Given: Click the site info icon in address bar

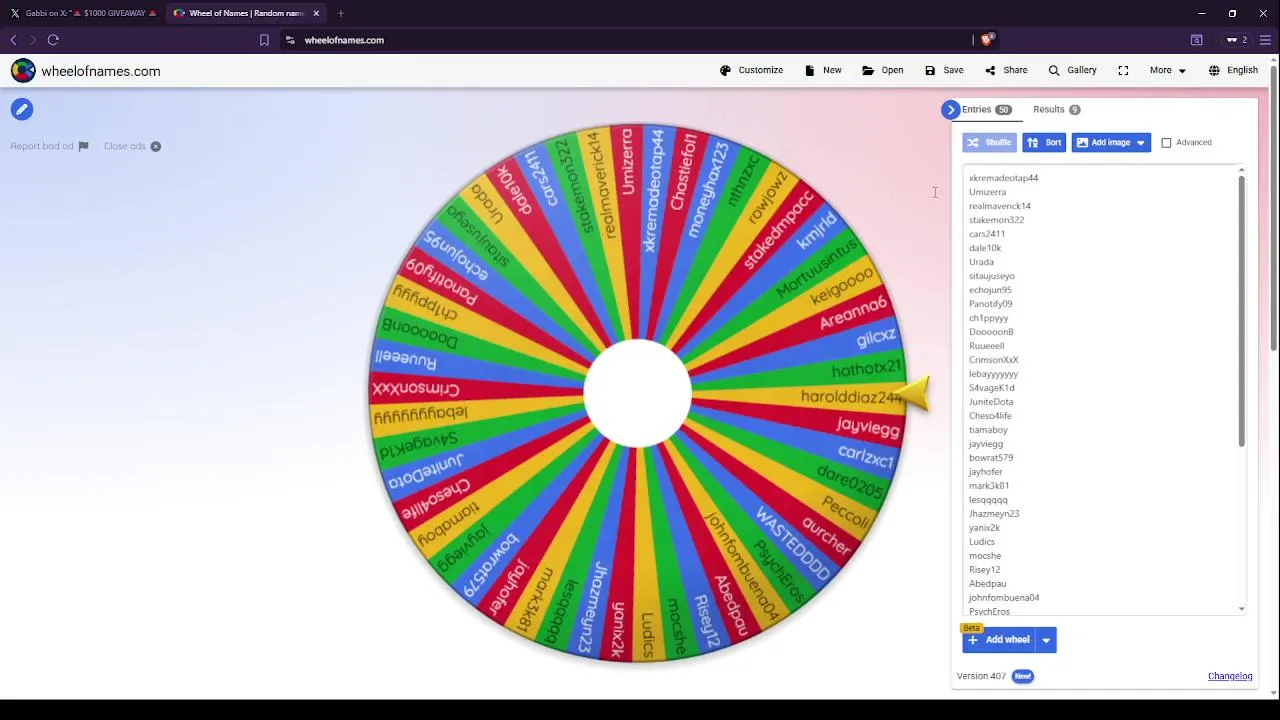Looking at the screenshot, I should pos(290,40).
